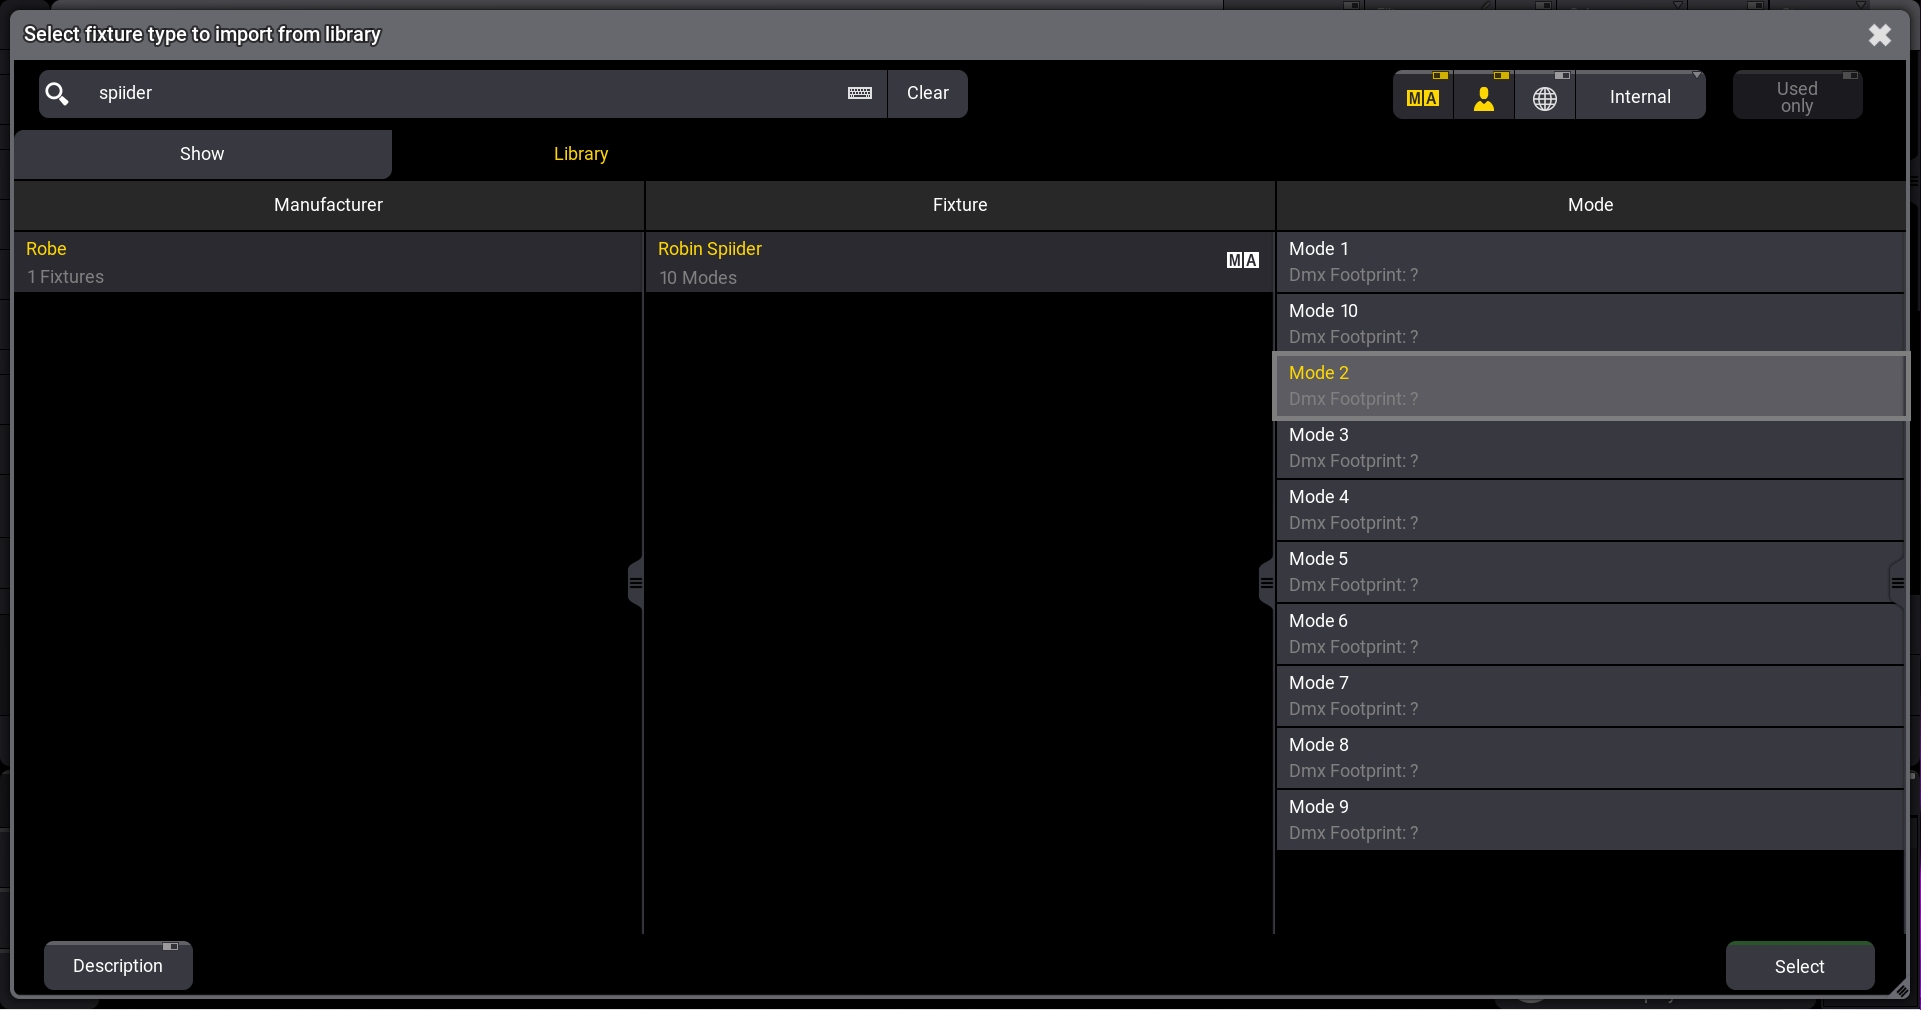Click the Mode column scroll handle
The width and height of the screenshot is (1921, 1010).
coord(1897,583)
